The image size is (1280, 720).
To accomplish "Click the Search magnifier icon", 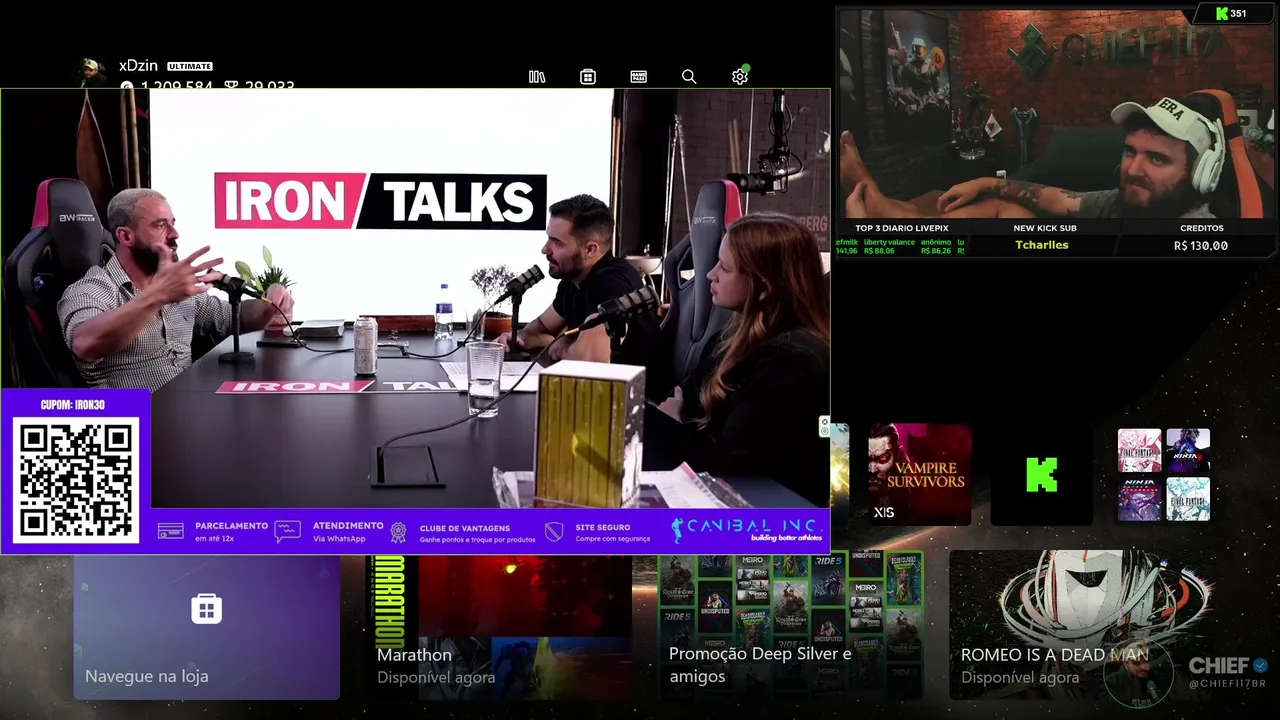I will pos(689,77).
